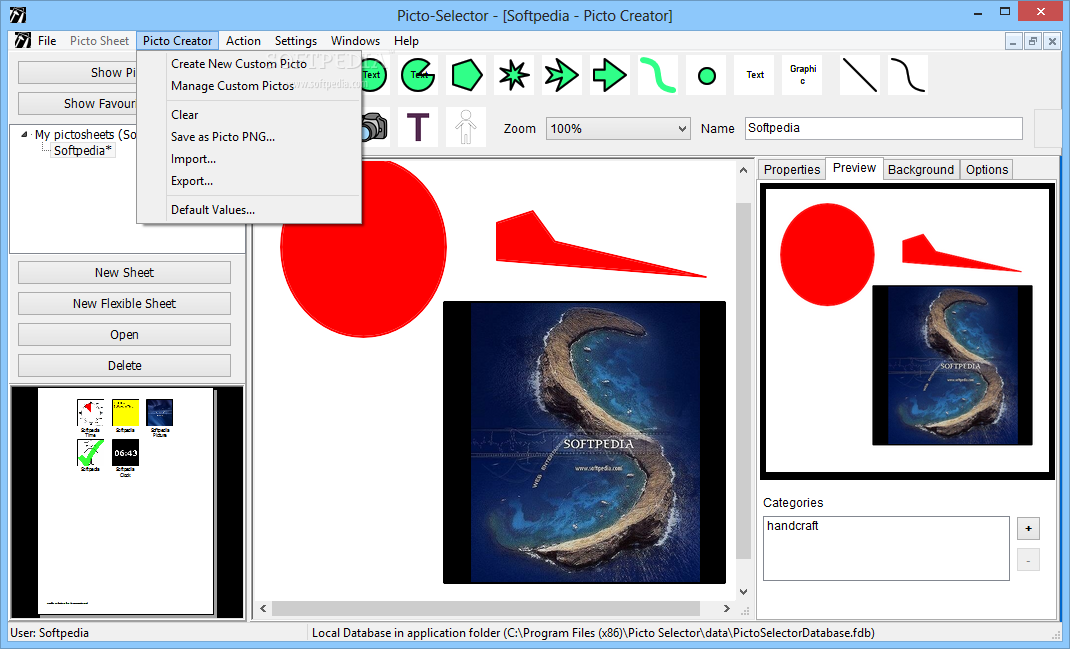Select the green pentagon shape tool

click(467, 75)
